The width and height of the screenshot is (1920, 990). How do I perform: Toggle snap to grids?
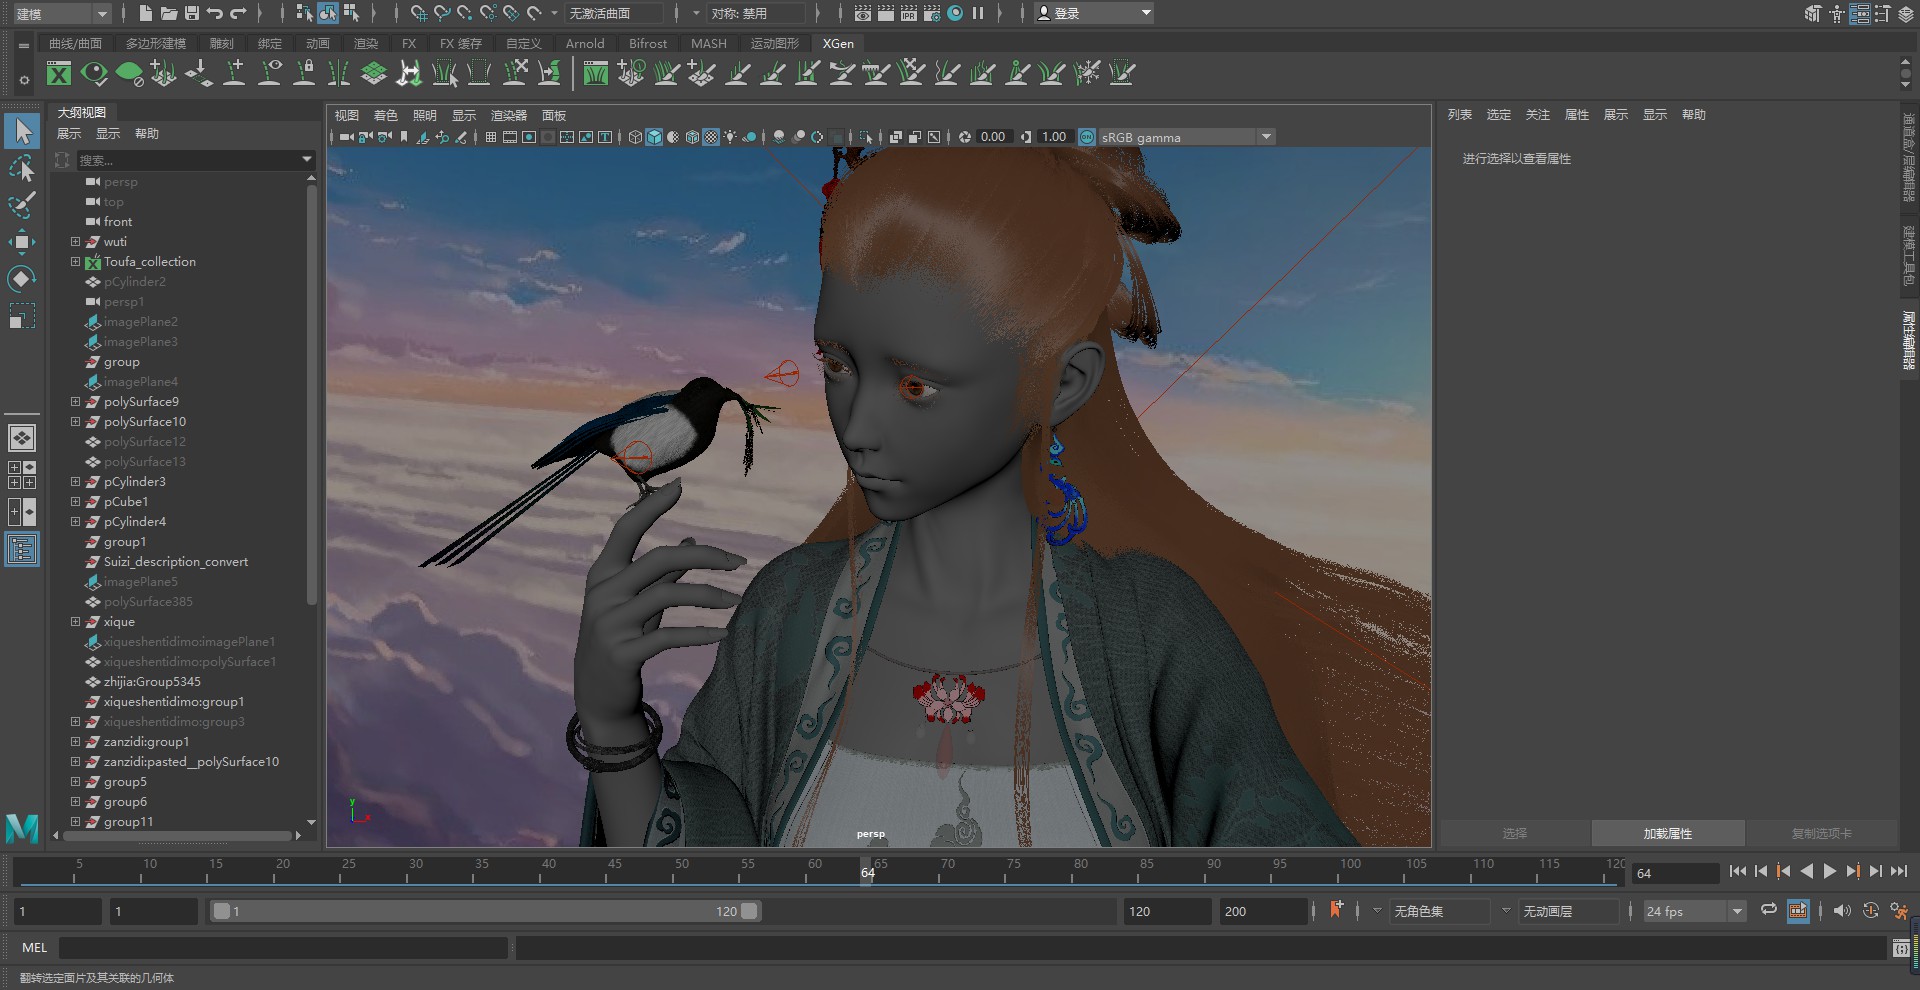pyautogui.click(x=419, y=13)
